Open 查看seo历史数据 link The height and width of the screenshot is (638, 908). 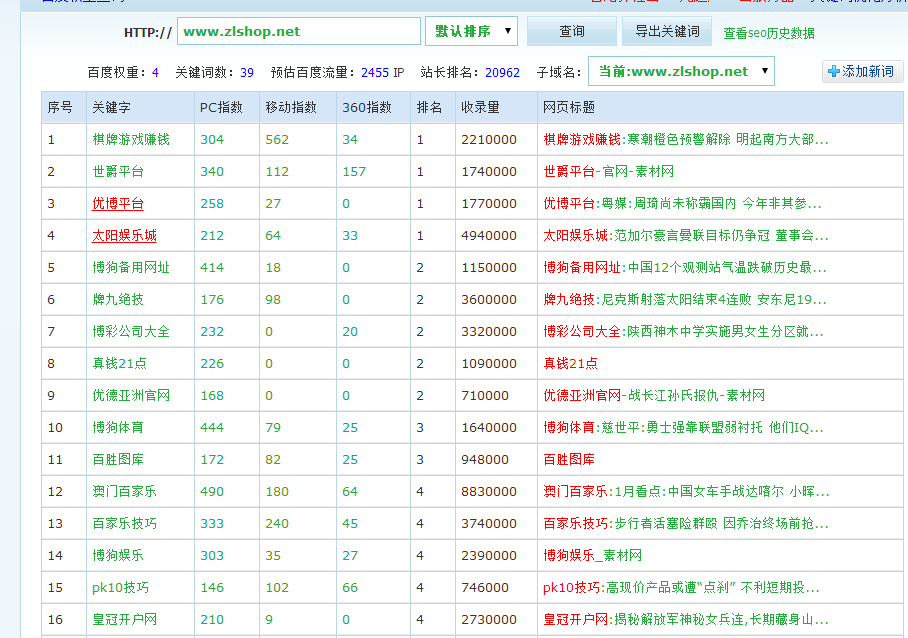tap(768, 34)
